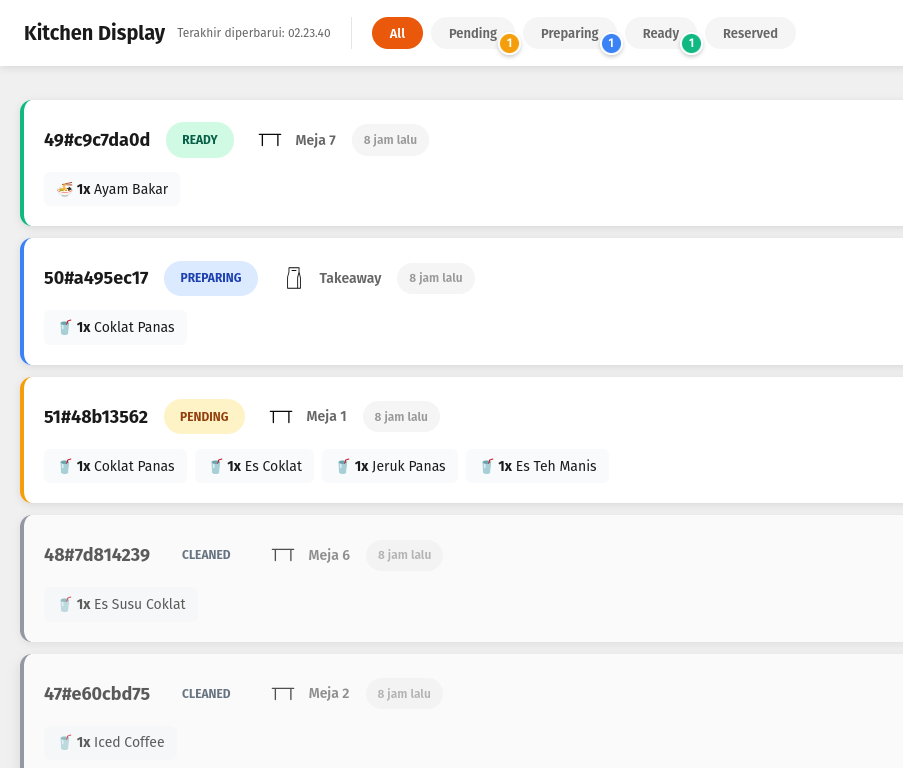Select the 1x Es Coklat item
This screenshot has height=768, width=903.
tap(255, 466)
